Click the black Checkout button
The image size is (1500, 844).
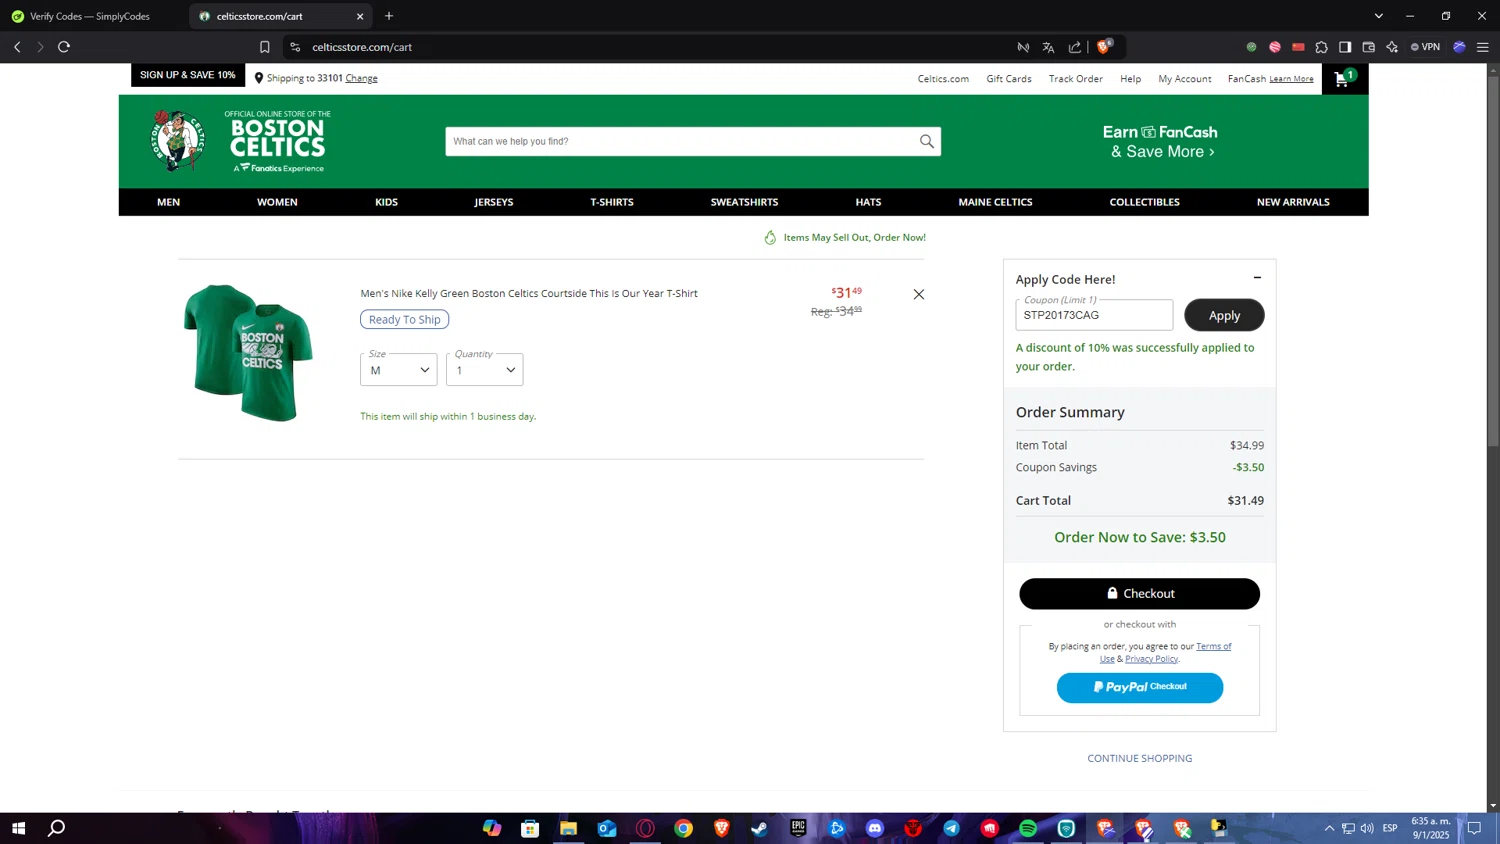(x=1139, y=593)
